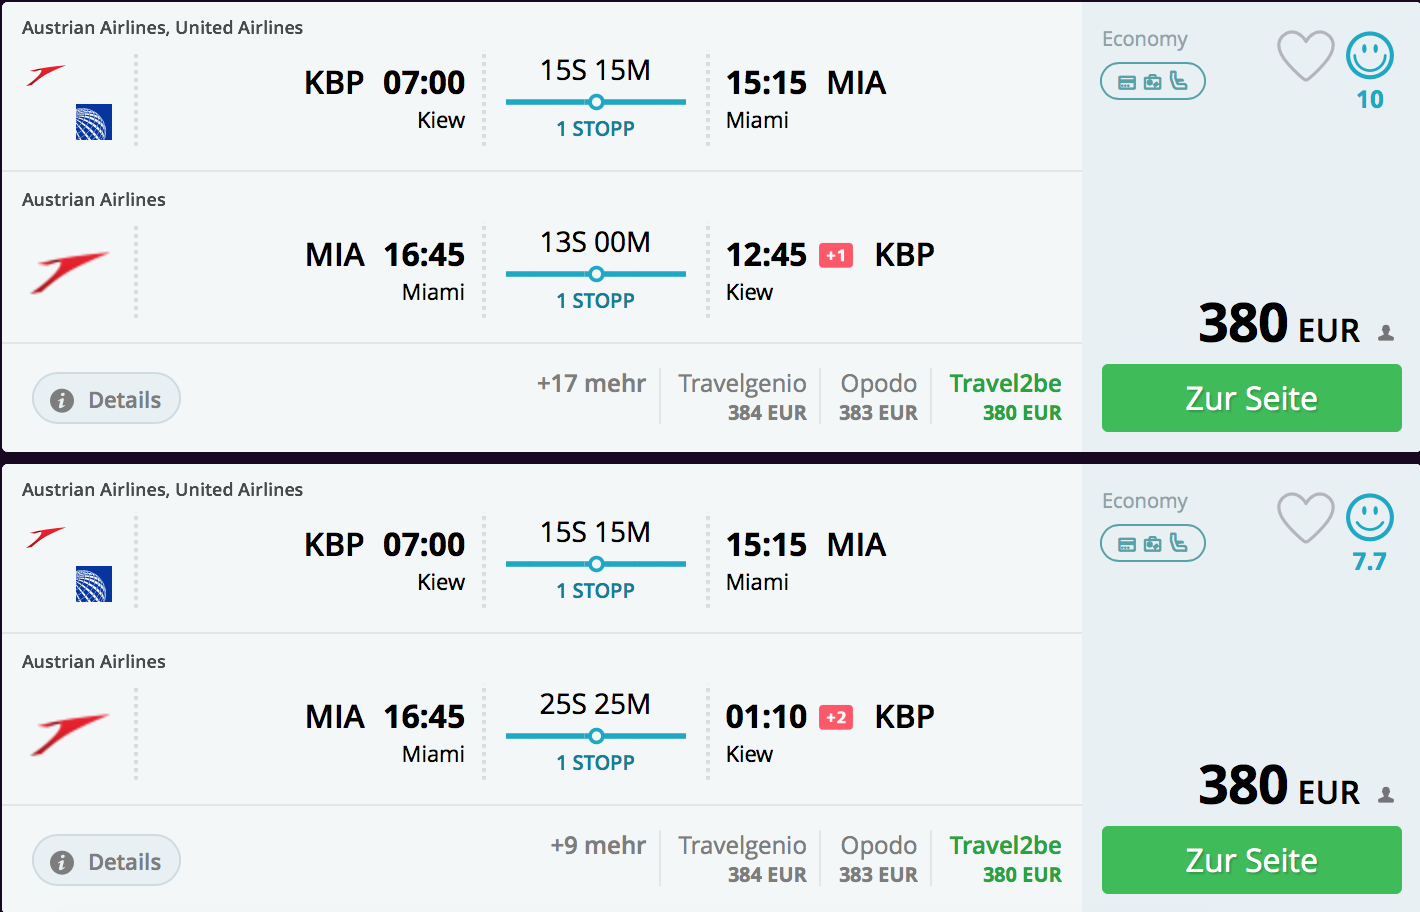Click first flight's Economy amenities icons badge
Image resolution: width=1420 pixels, height=912 pixels.
tap(1152, 82)
